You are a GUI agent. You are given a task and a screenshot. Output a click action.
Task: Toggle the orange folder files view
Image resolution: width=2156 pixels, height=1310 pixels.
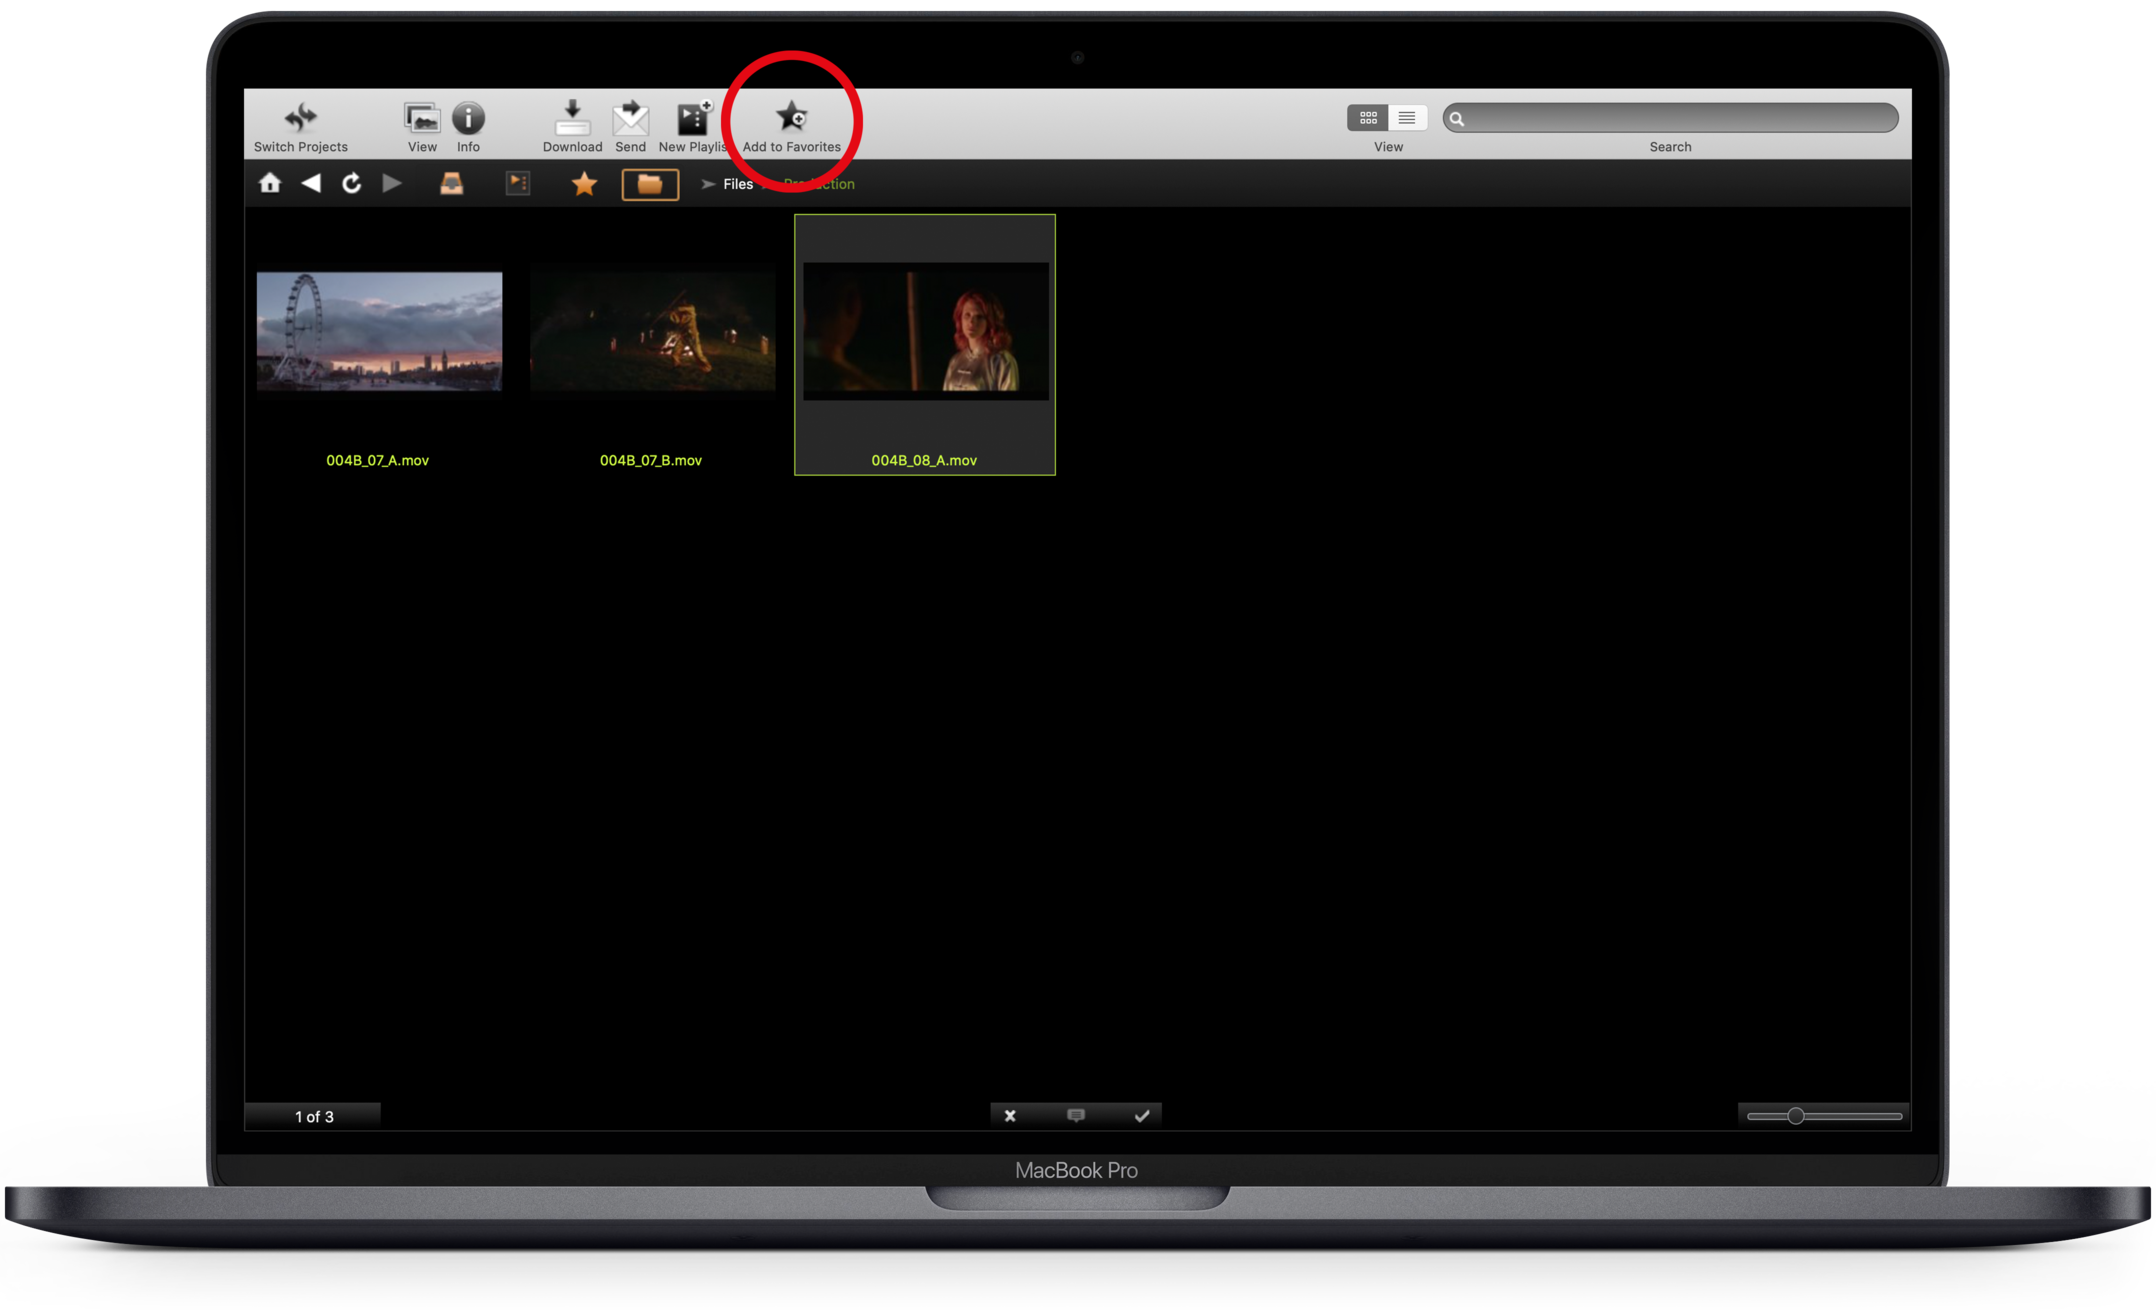[x=650, y=184]
